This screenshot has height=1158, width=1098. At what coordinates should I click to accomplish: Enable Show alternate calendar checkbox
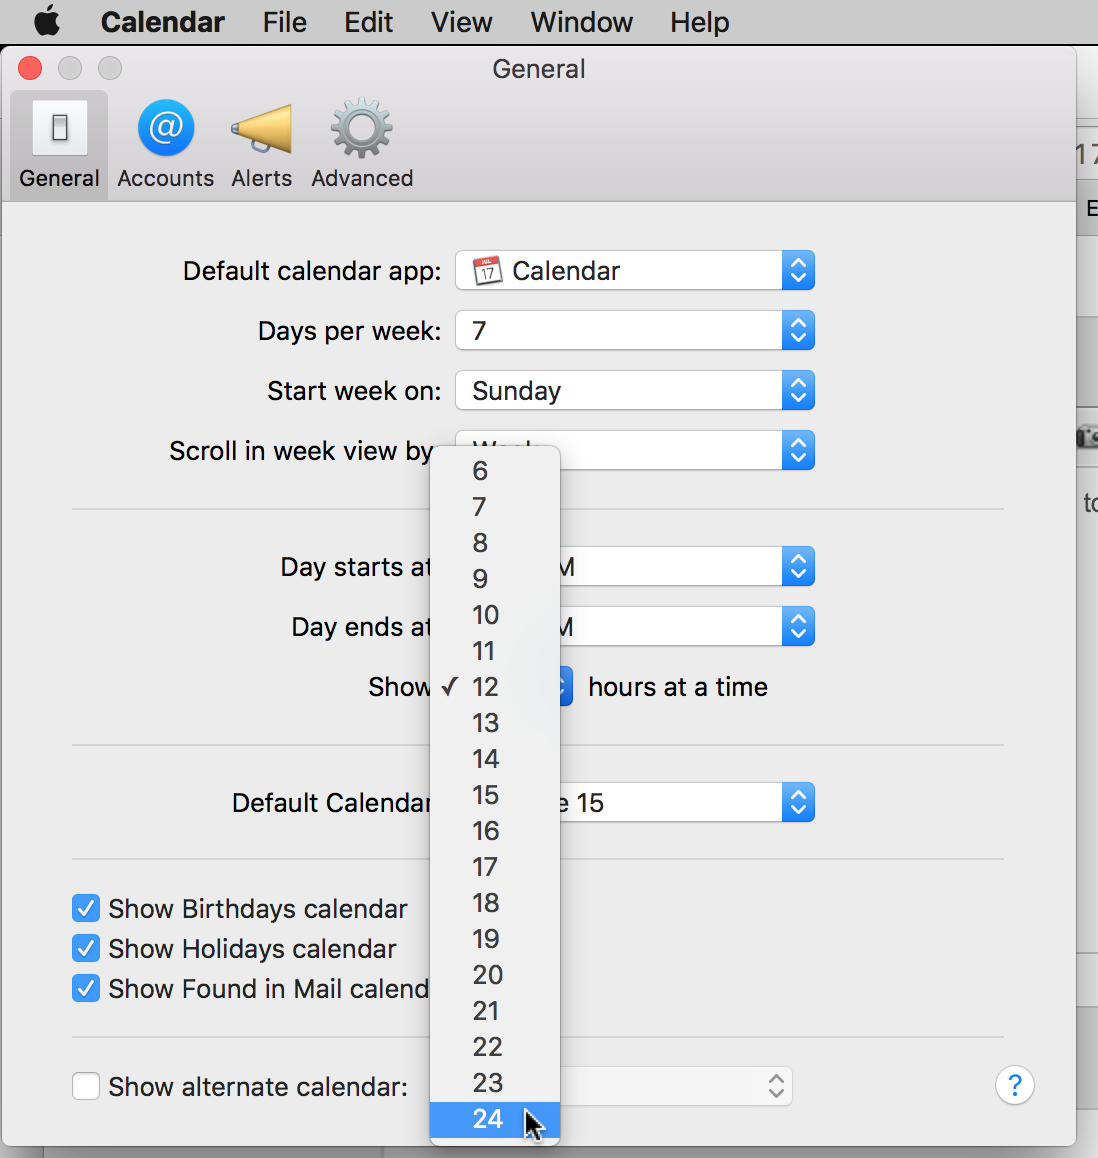point(86,1086)
